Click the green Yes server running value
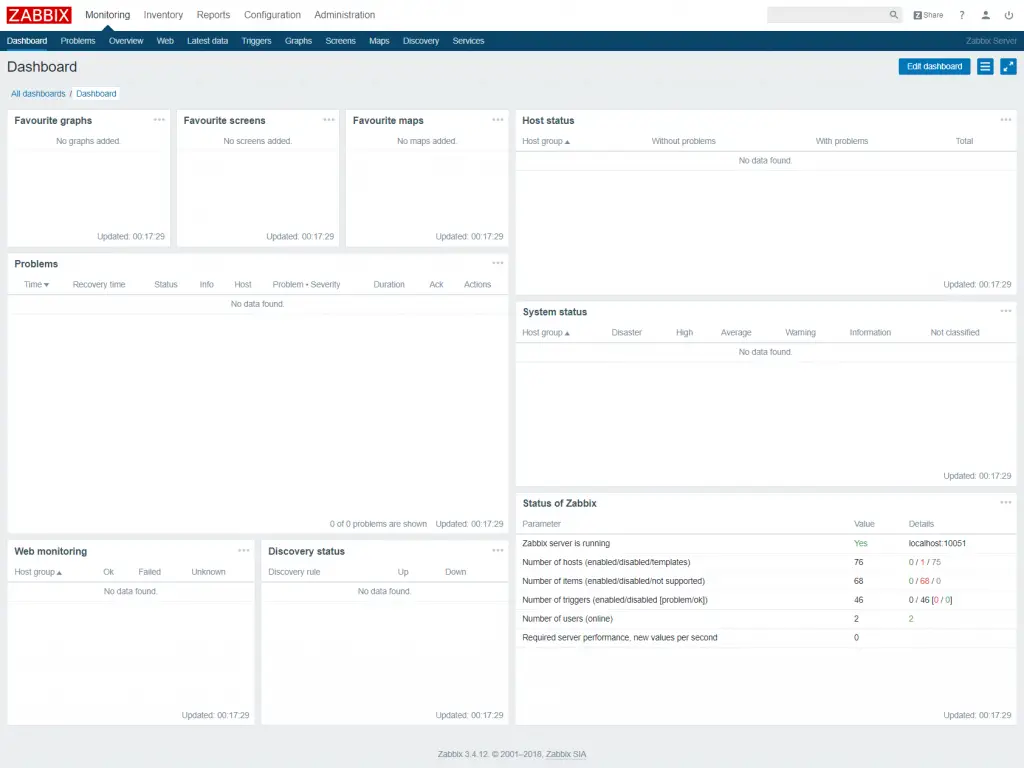Image resolution: width=1024 pixels, height=768 pixels. (x=861, y=543)
